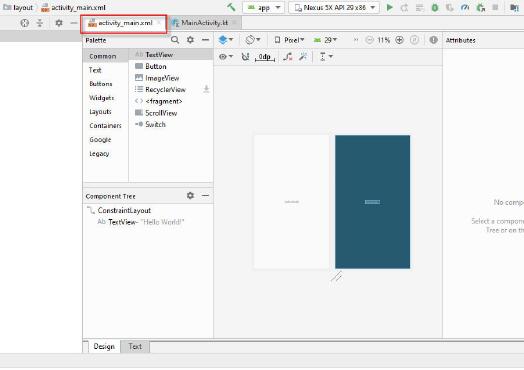Click the Palette search magnifier icon

pyautogui.click(x=174, y=40)
